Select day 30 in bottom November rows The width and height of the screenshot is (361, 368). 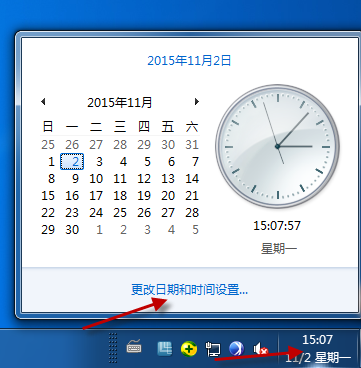72,230
